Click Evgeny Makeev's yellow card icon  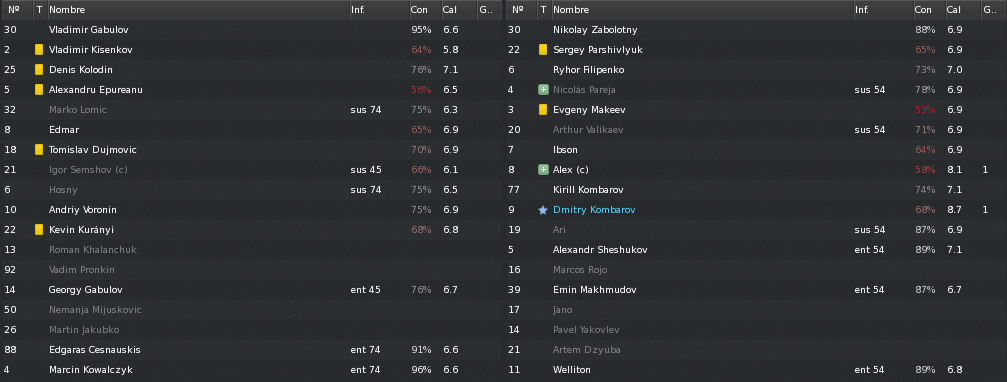[x=543, y=110]
